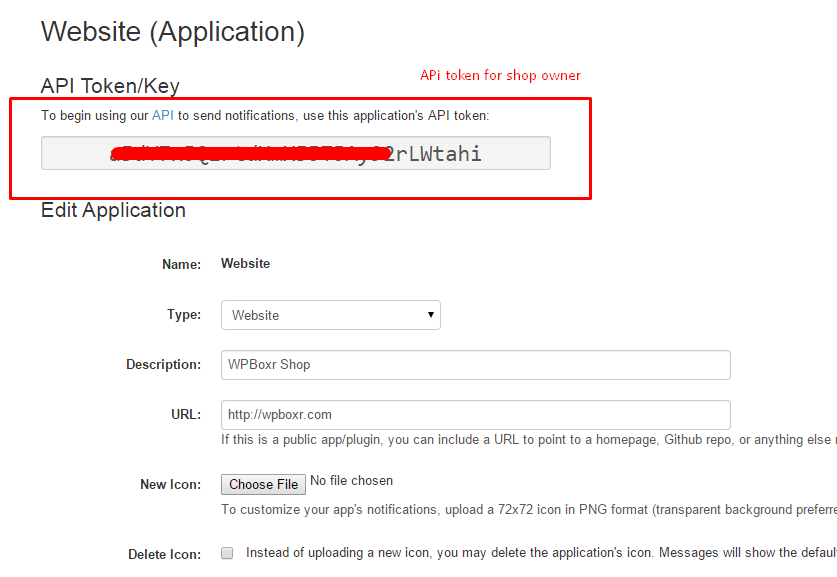Click the Type: field label
The width and height of the screenshot is (837, 577).
(x=184, y=314)
